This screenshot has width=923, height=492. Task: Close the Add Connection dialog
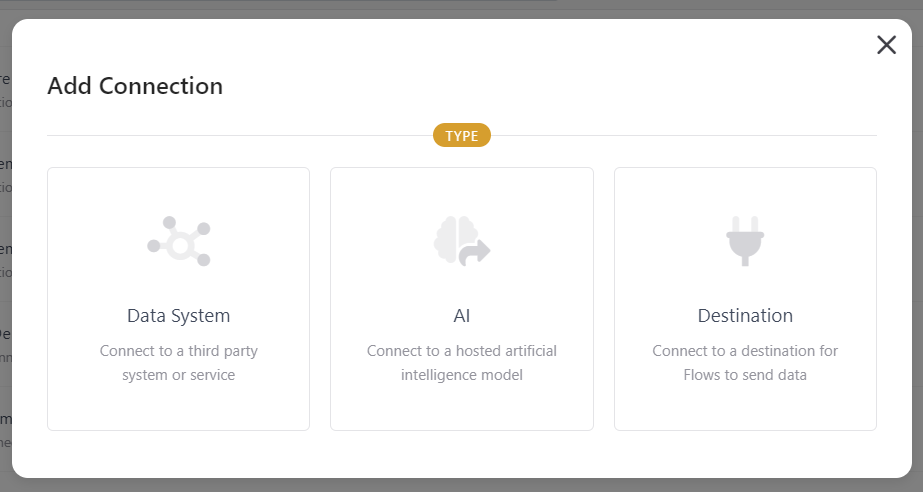click(x=887, y=45)
